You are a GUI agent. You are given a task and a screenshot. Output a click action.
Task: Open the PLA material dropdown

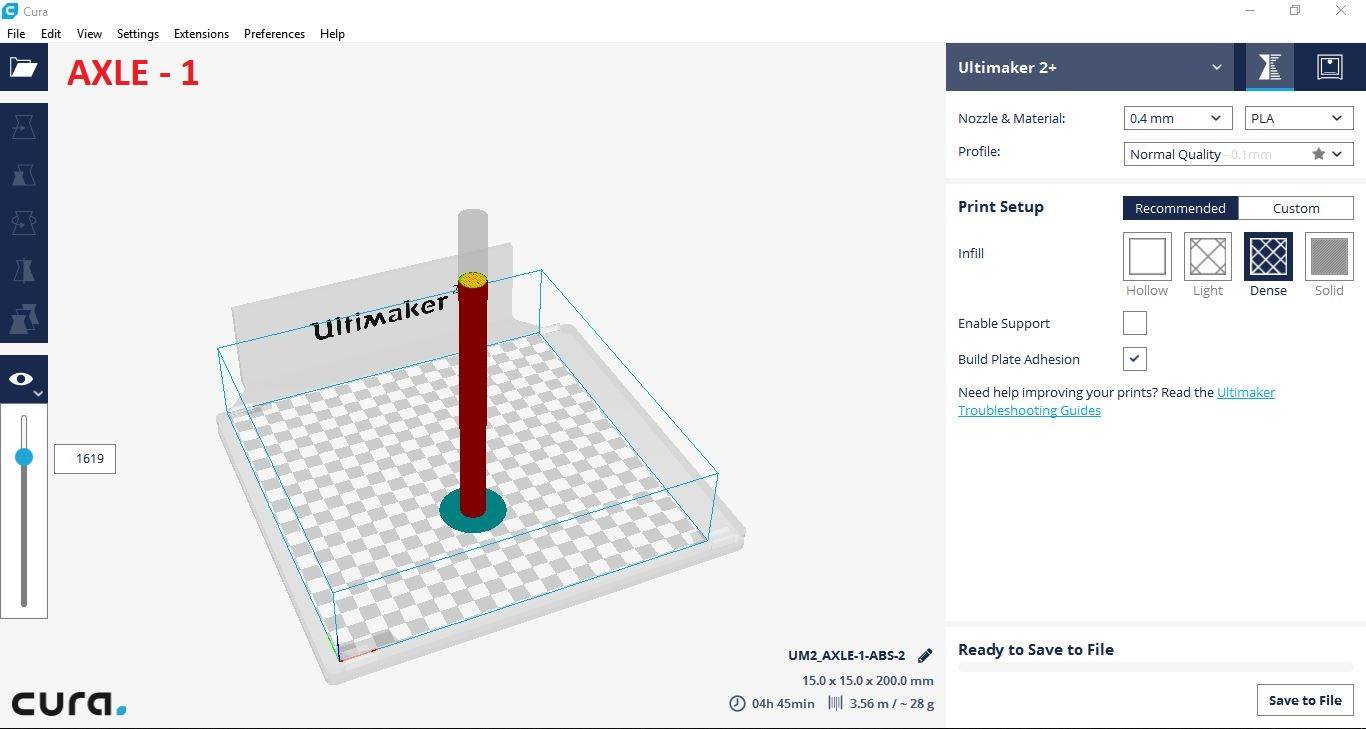(1299, 118)
